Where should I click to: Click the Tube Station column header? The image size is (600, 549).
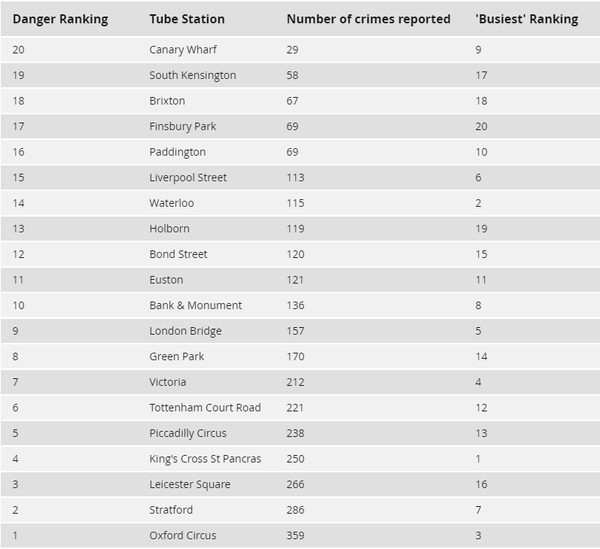[187, 19]
